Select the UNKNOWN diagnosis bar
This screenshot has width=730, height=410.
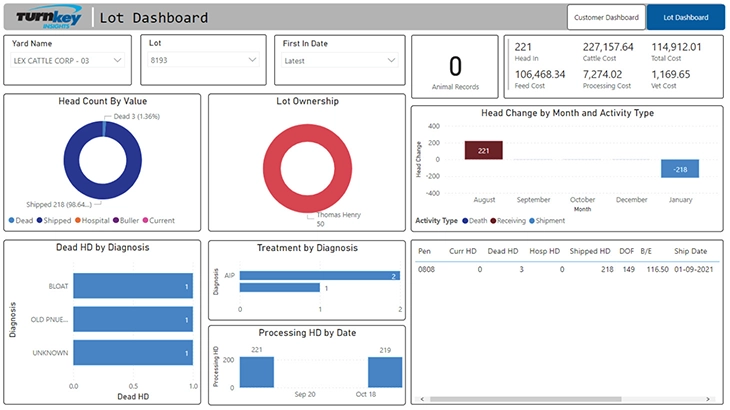pyautogui.click(x=133, y=353)
